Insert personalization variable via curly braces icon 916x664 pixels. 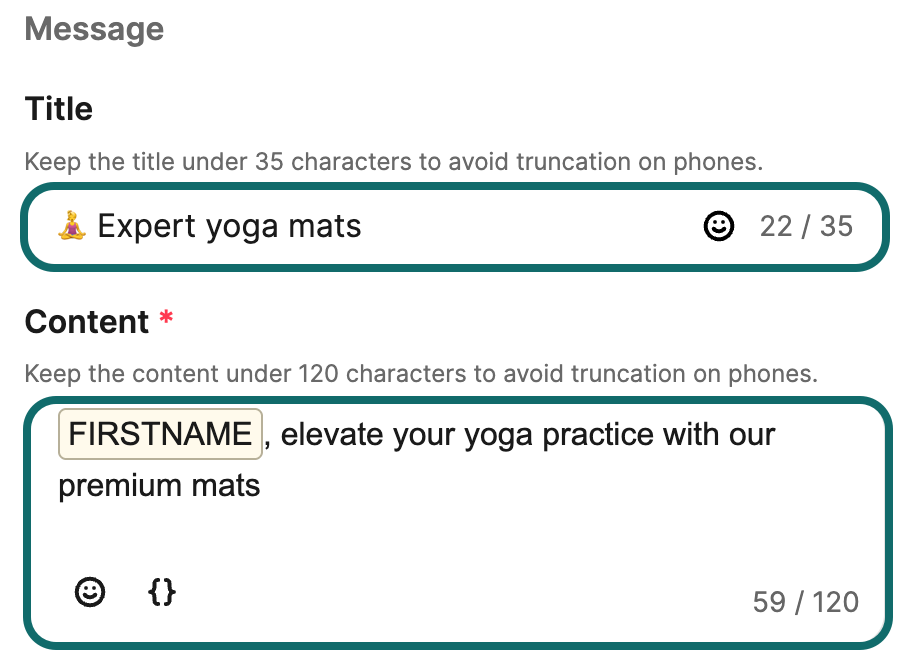(162, 592)
